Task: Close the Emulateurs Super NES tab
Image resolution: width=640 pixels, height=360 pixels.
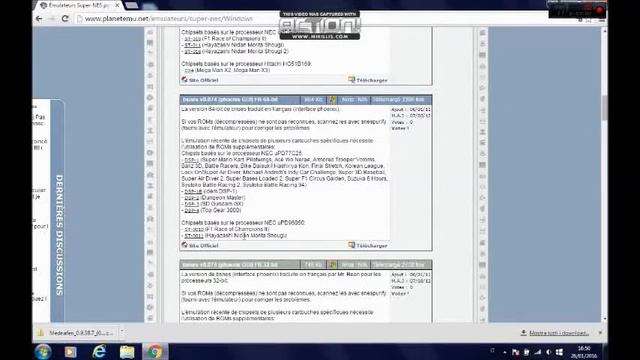Action: click(x=117, y=6)
